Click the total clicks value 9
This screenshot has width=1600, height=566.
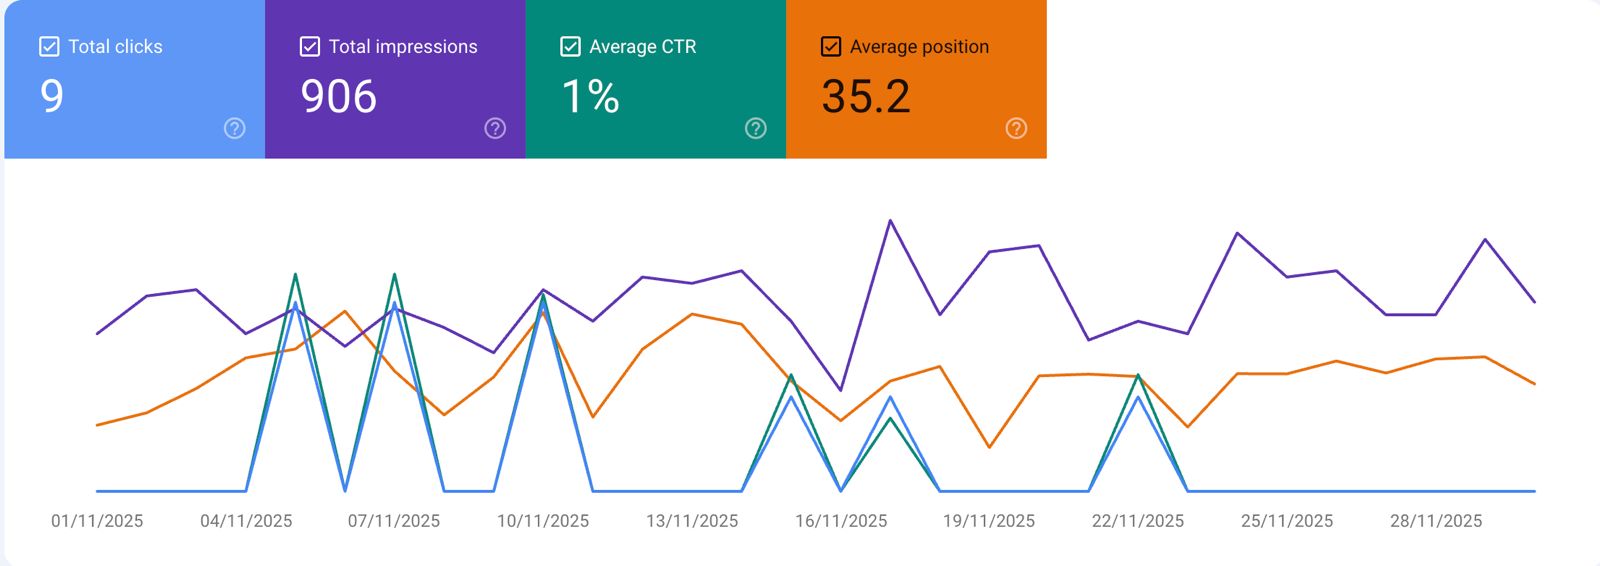click(52, 97)
